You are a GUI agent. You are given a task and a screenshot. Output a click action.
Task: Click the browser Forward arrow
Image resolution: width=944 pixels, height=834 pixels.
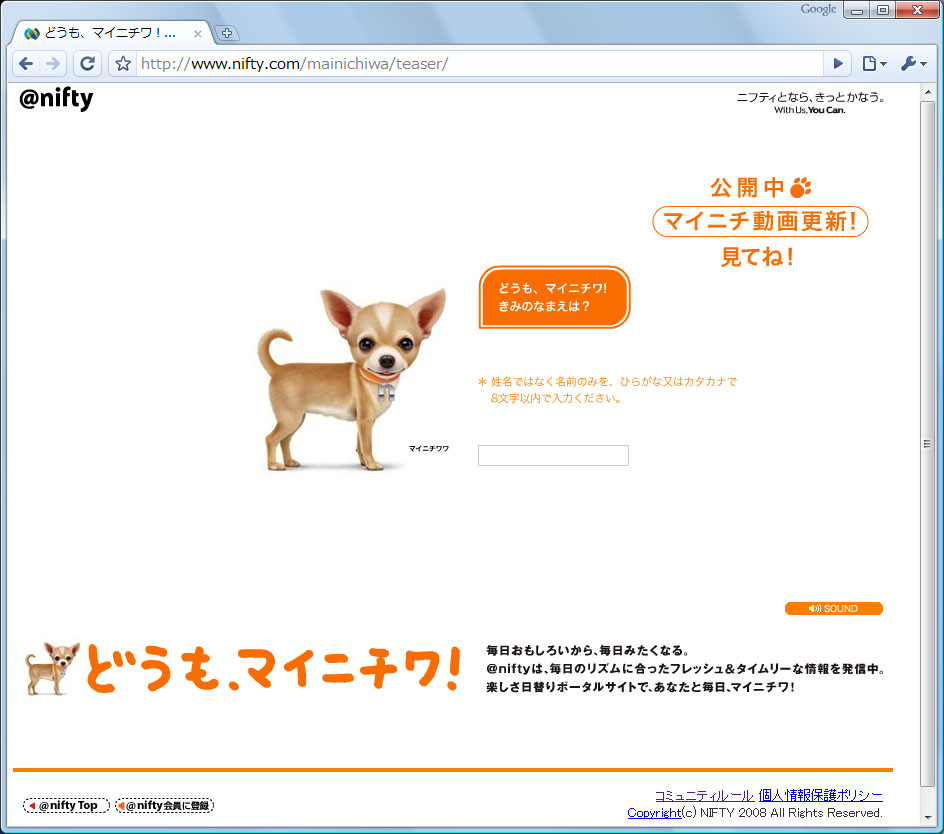point(53,63)
